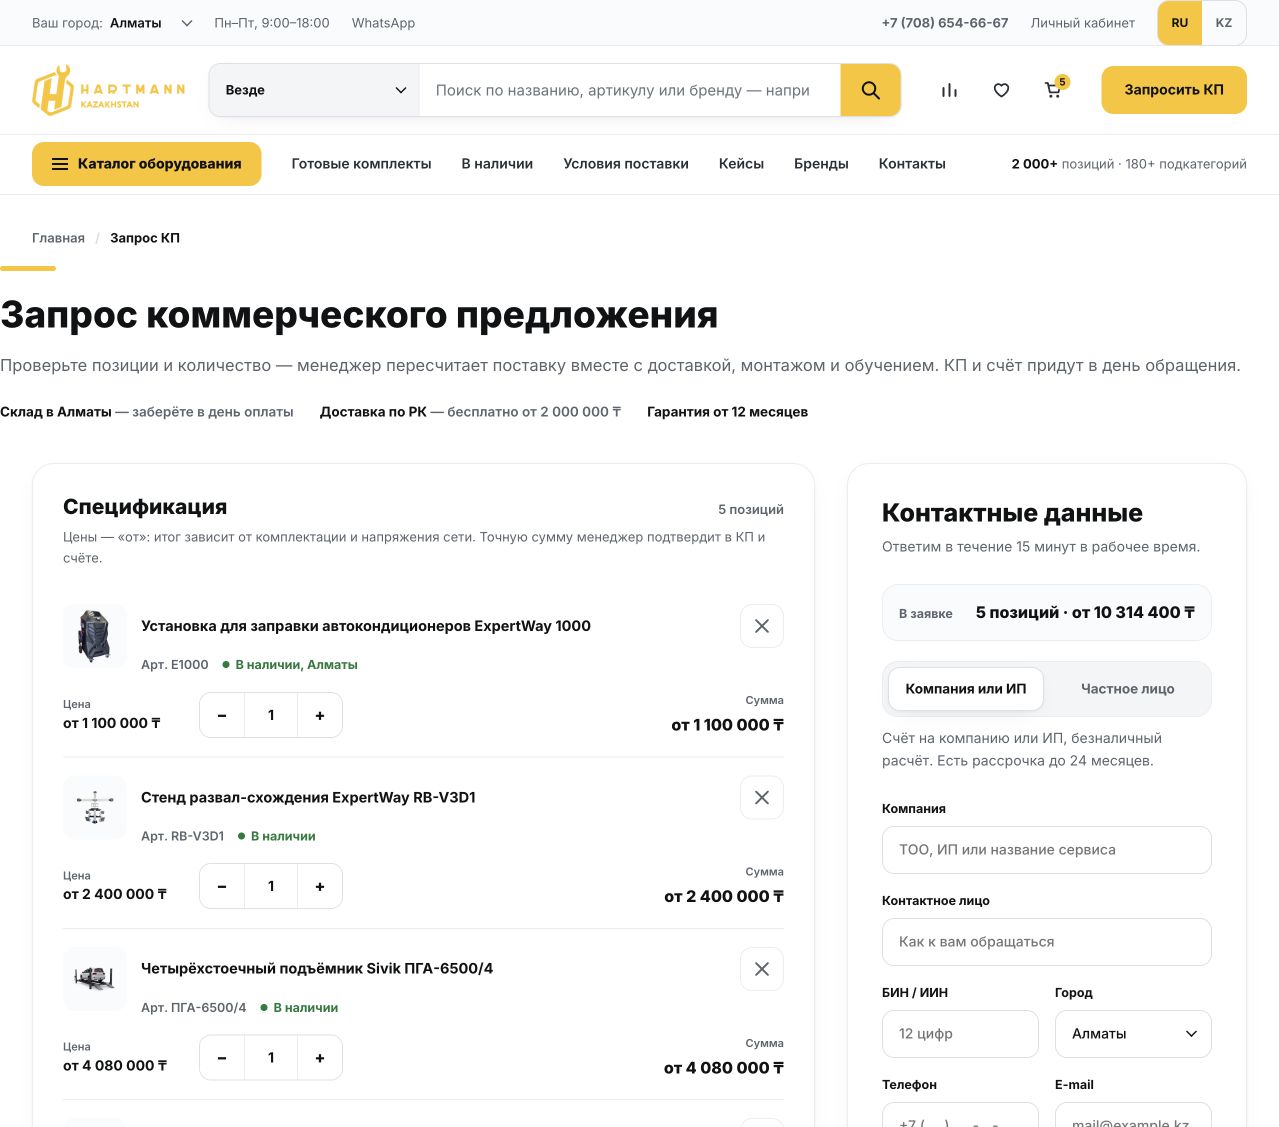Click В наличии, Алматы status

coord(290,665)
